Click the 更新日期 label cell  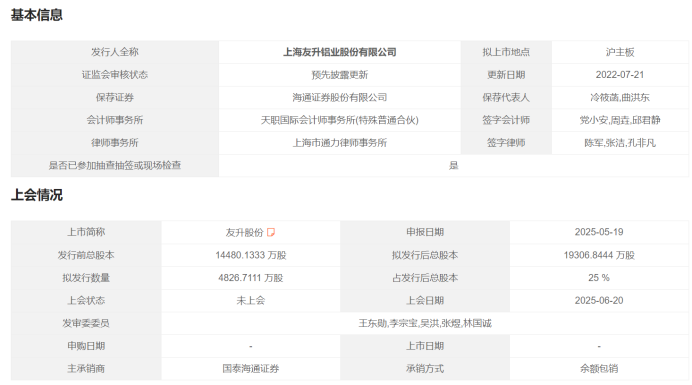tap(506, 75)
